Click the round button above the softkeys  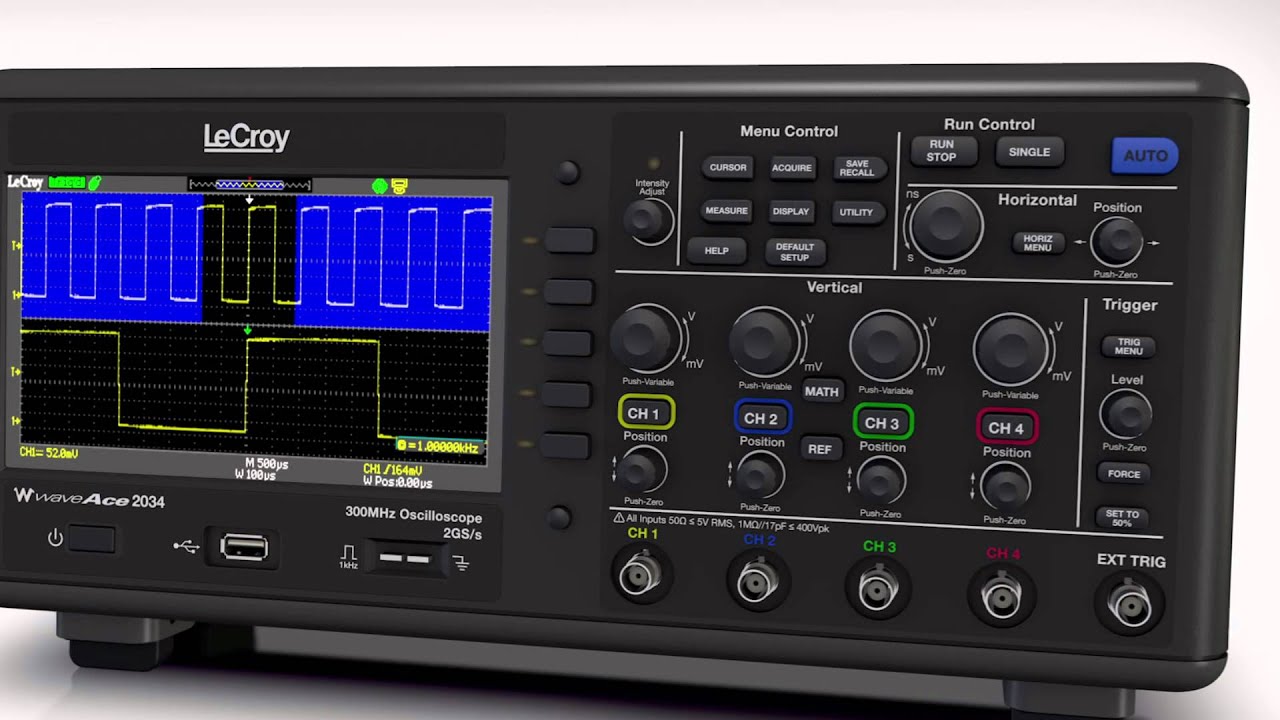click(567, 172)
